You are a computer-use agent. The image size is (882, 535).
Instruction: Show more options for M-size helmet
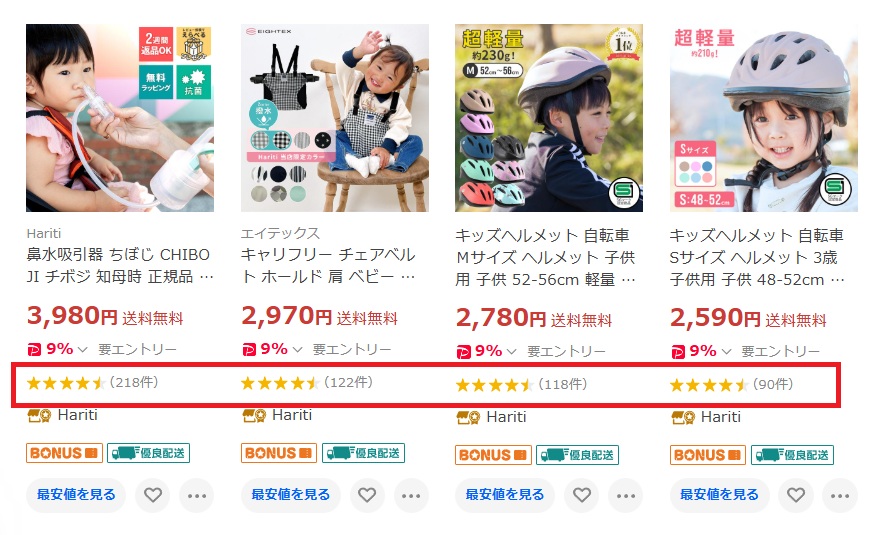click(626, 496)
